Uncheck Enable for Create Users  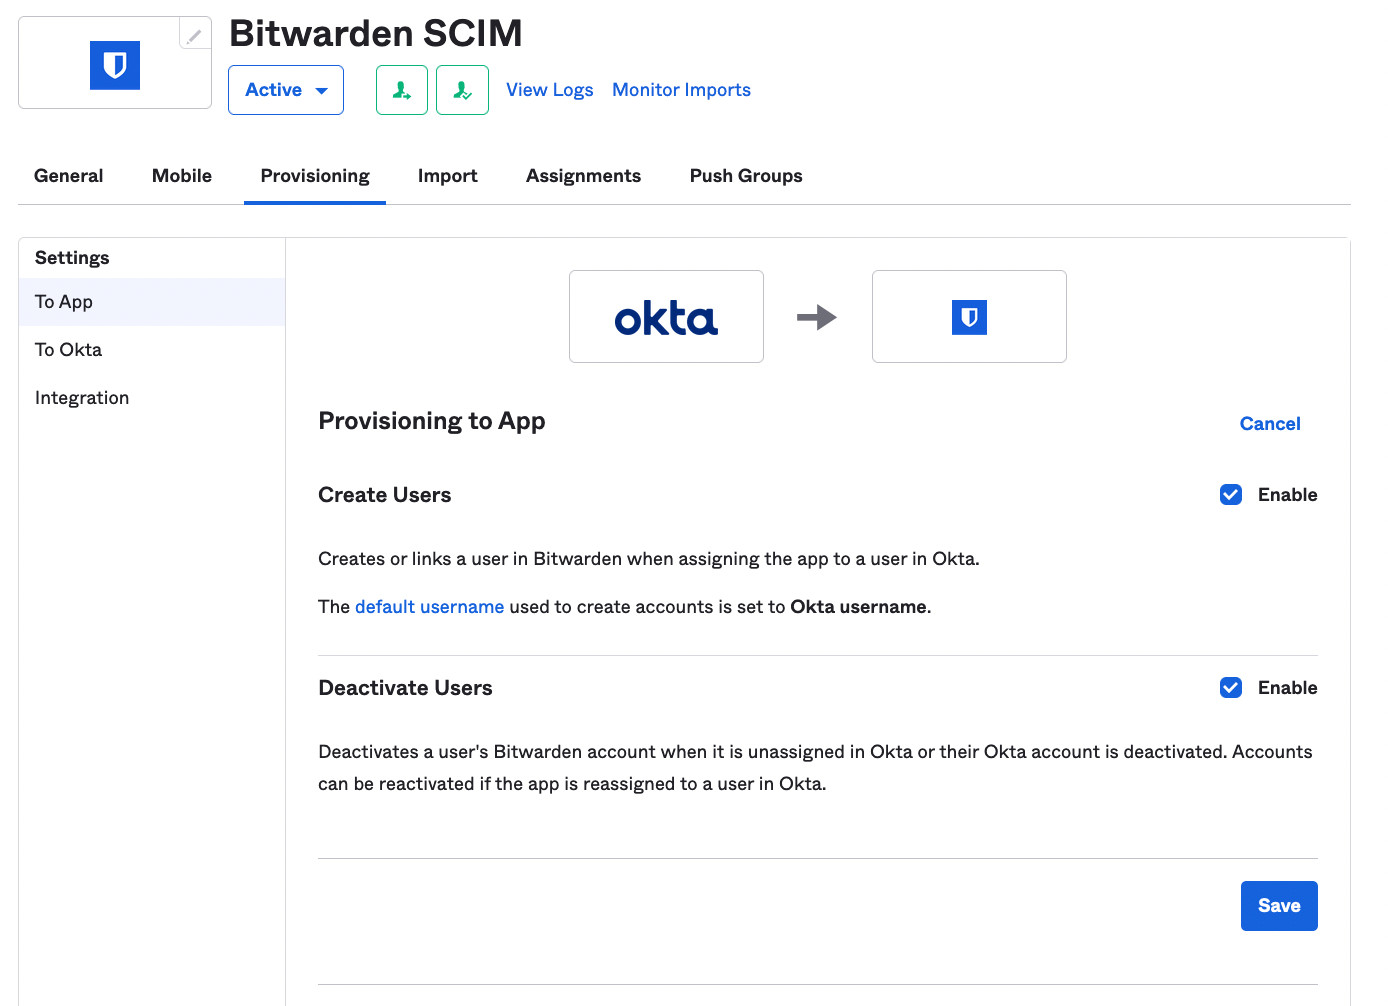coord(1231,495)
